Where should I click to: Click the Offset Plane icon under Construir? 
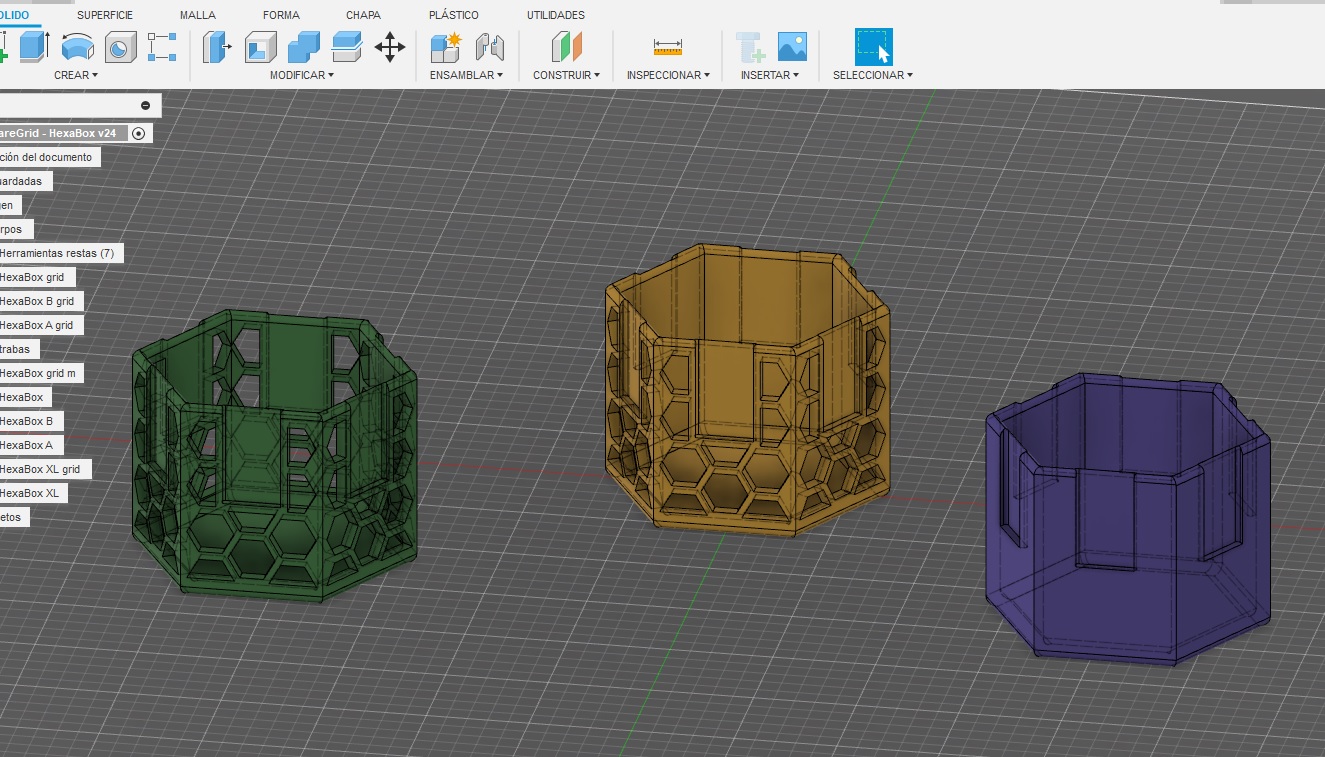click(x=567, y=47)
